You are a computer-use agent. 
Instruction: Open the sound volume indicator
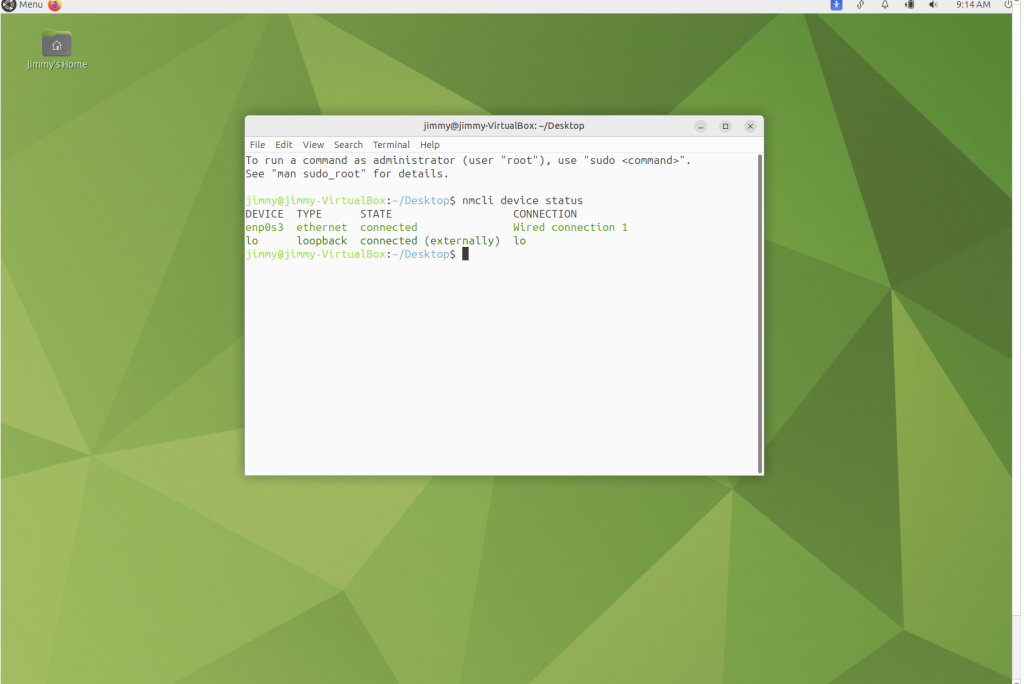pyautogui.click(x=933, y=5)
